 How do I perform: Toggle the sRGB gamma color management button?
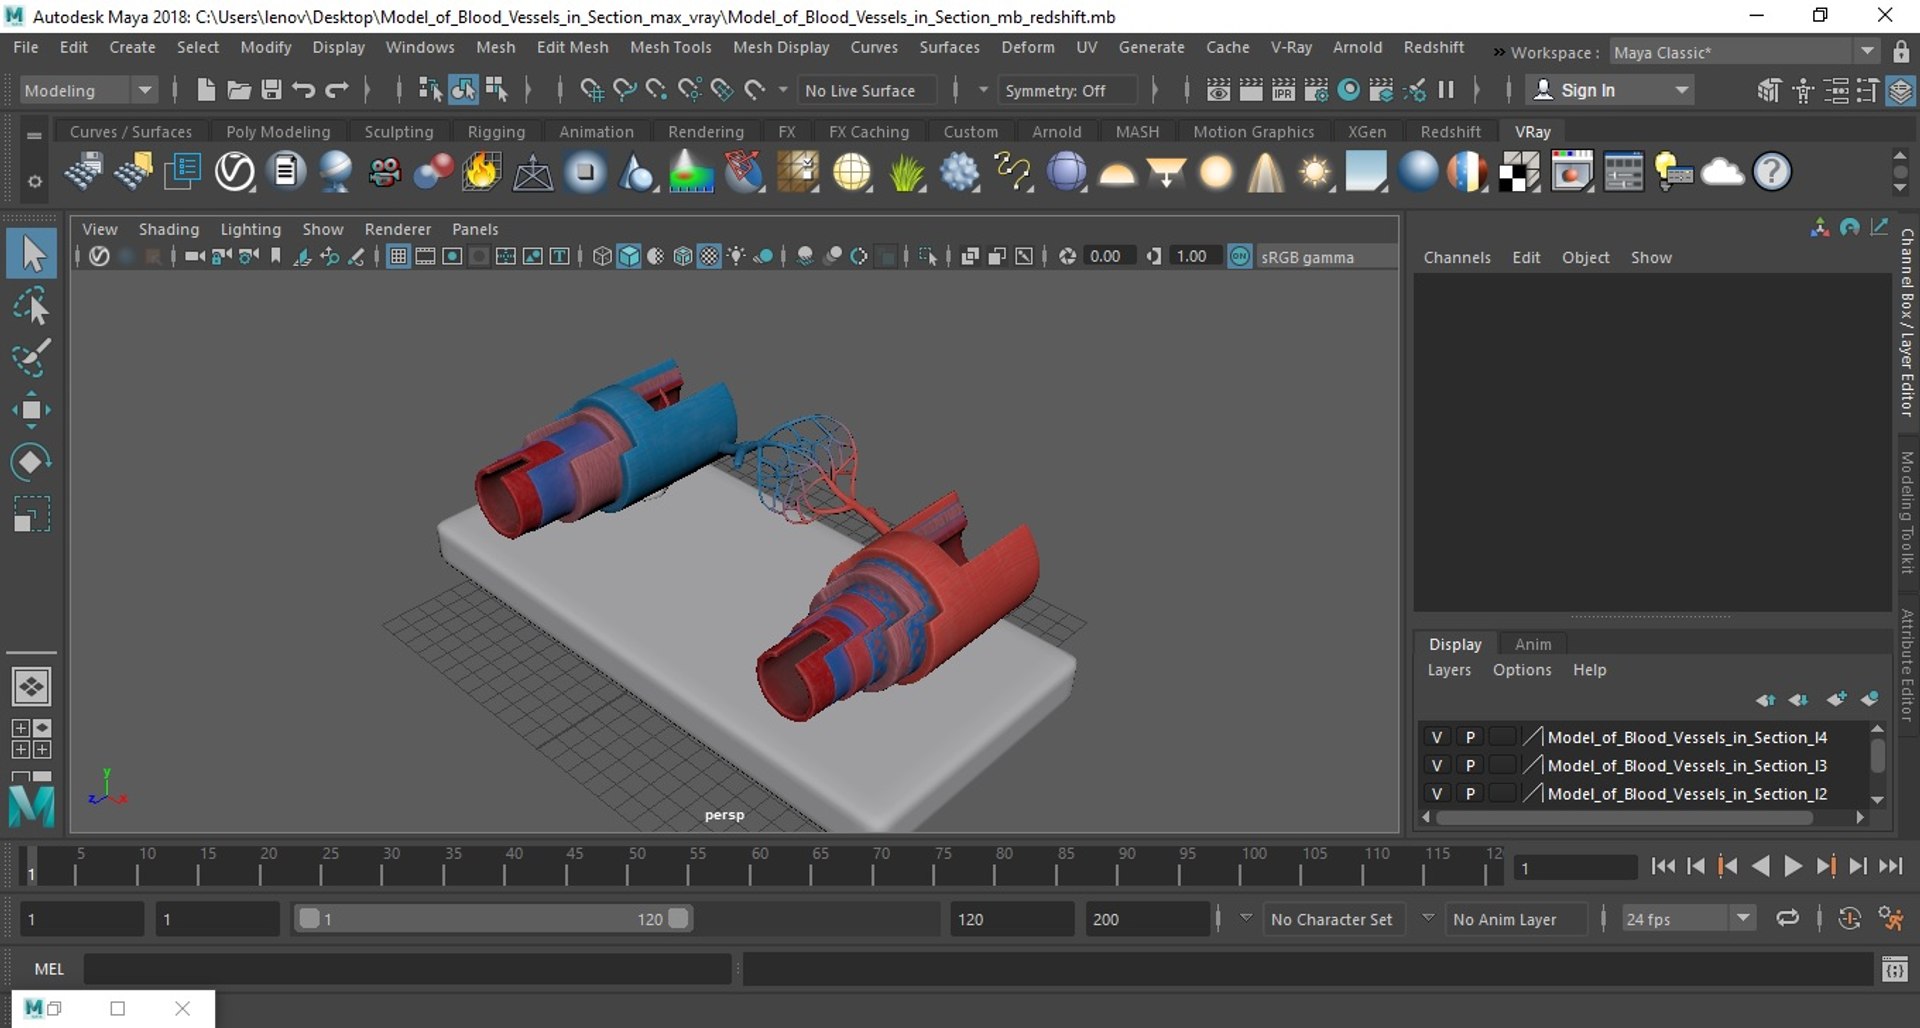click(1240, 257)
